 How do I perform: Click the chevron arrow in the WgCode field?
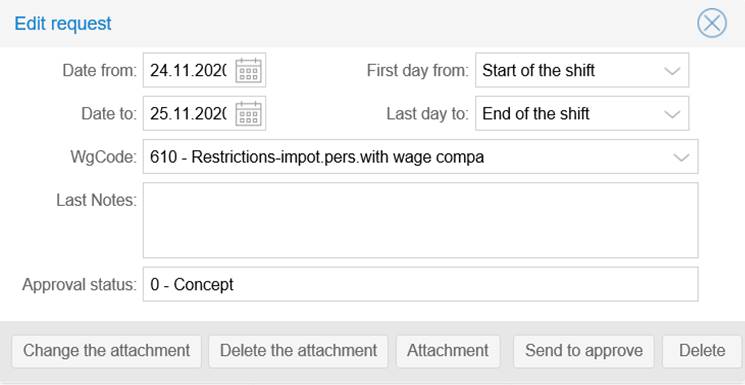(681, 158)
